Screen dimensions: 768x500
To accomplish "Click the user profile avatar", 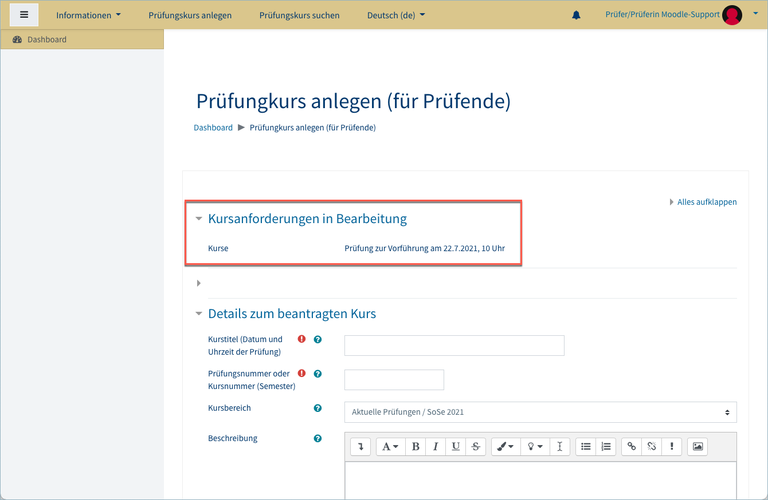I will point(732,15).
